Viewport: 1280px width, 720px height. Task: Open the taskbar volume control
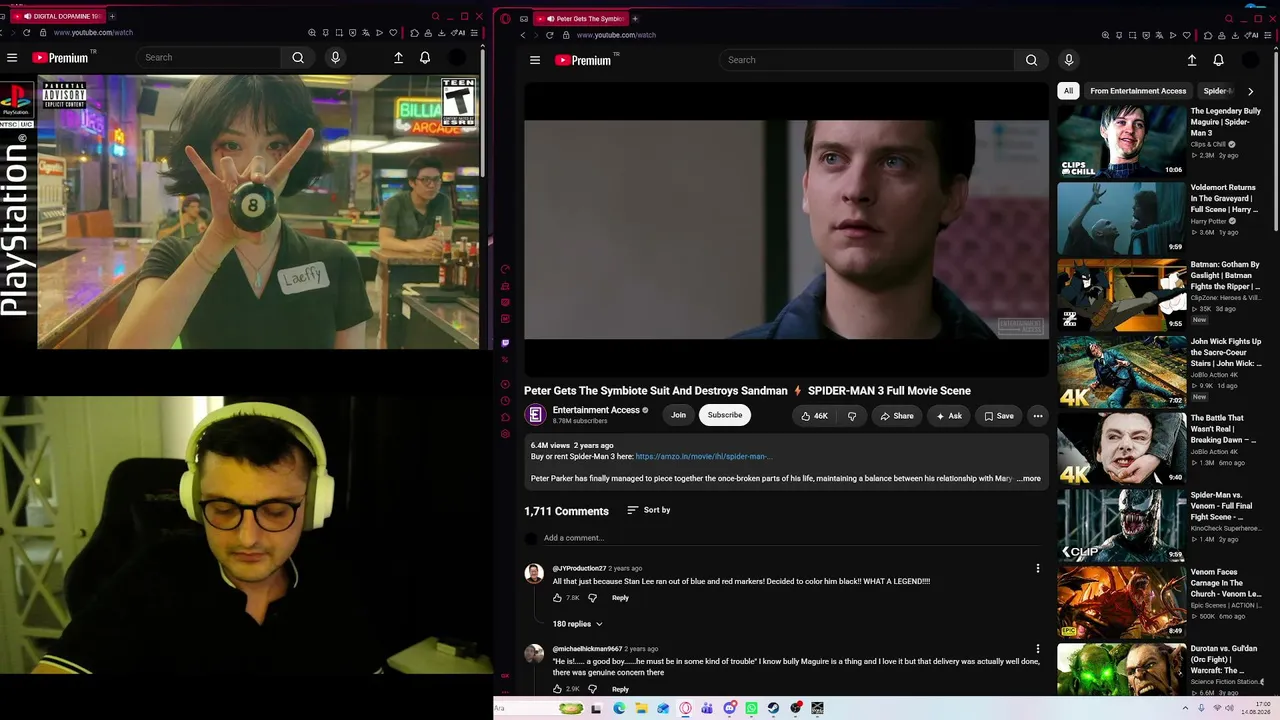coord(1229,708)
